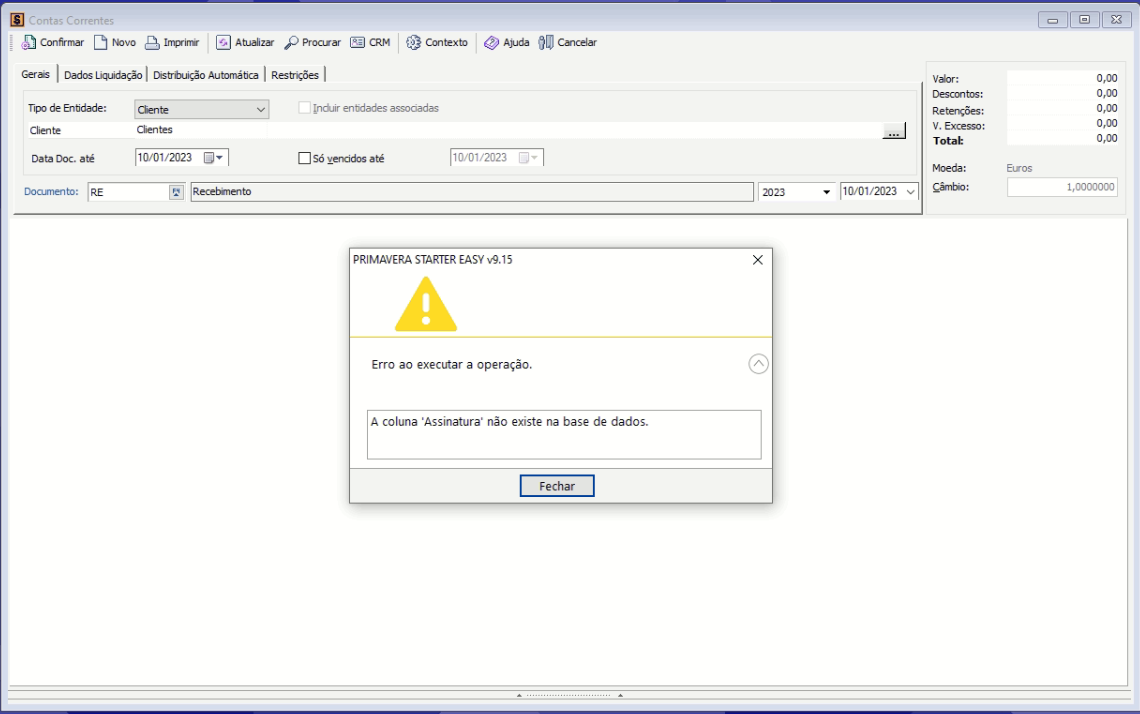Click the Novo document icon

point(100,43)
